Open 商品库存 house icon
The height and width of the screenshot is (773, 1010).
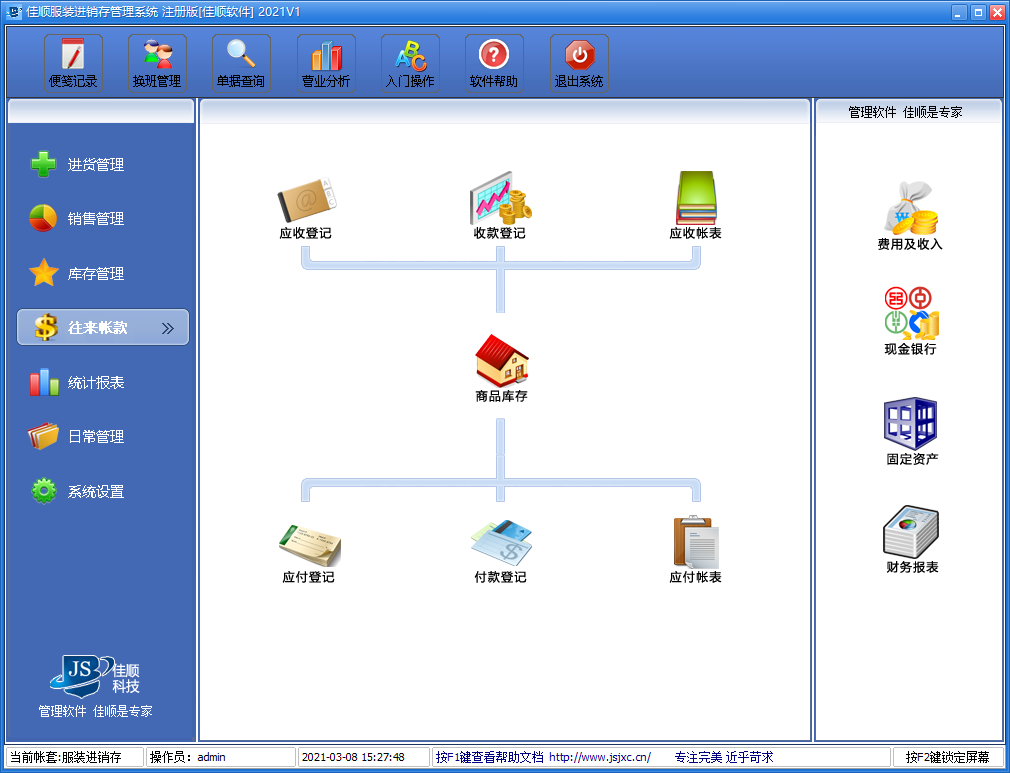point(502,369)
